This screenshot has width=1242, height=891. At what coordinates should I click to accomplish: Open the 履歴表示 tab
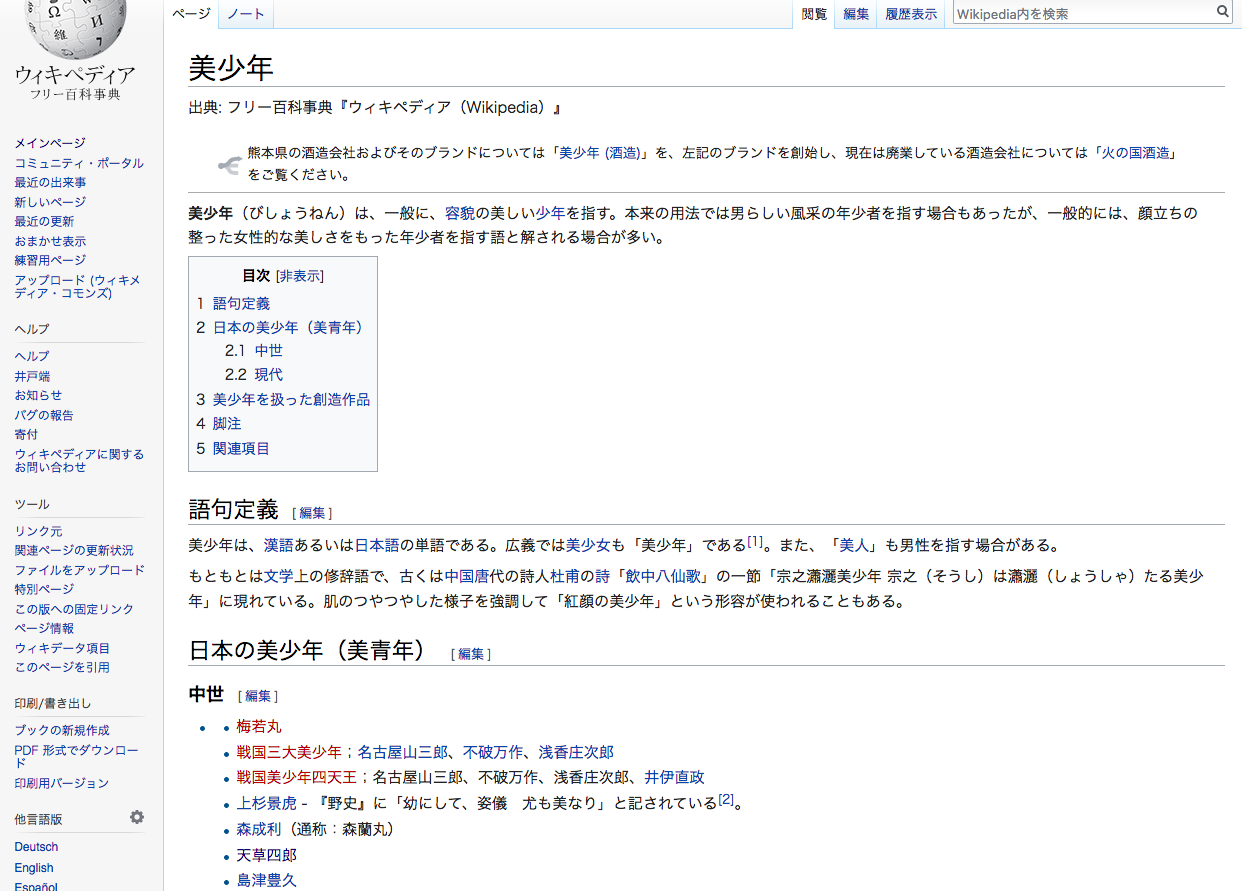pyautogui.click(x=910, y=14)
